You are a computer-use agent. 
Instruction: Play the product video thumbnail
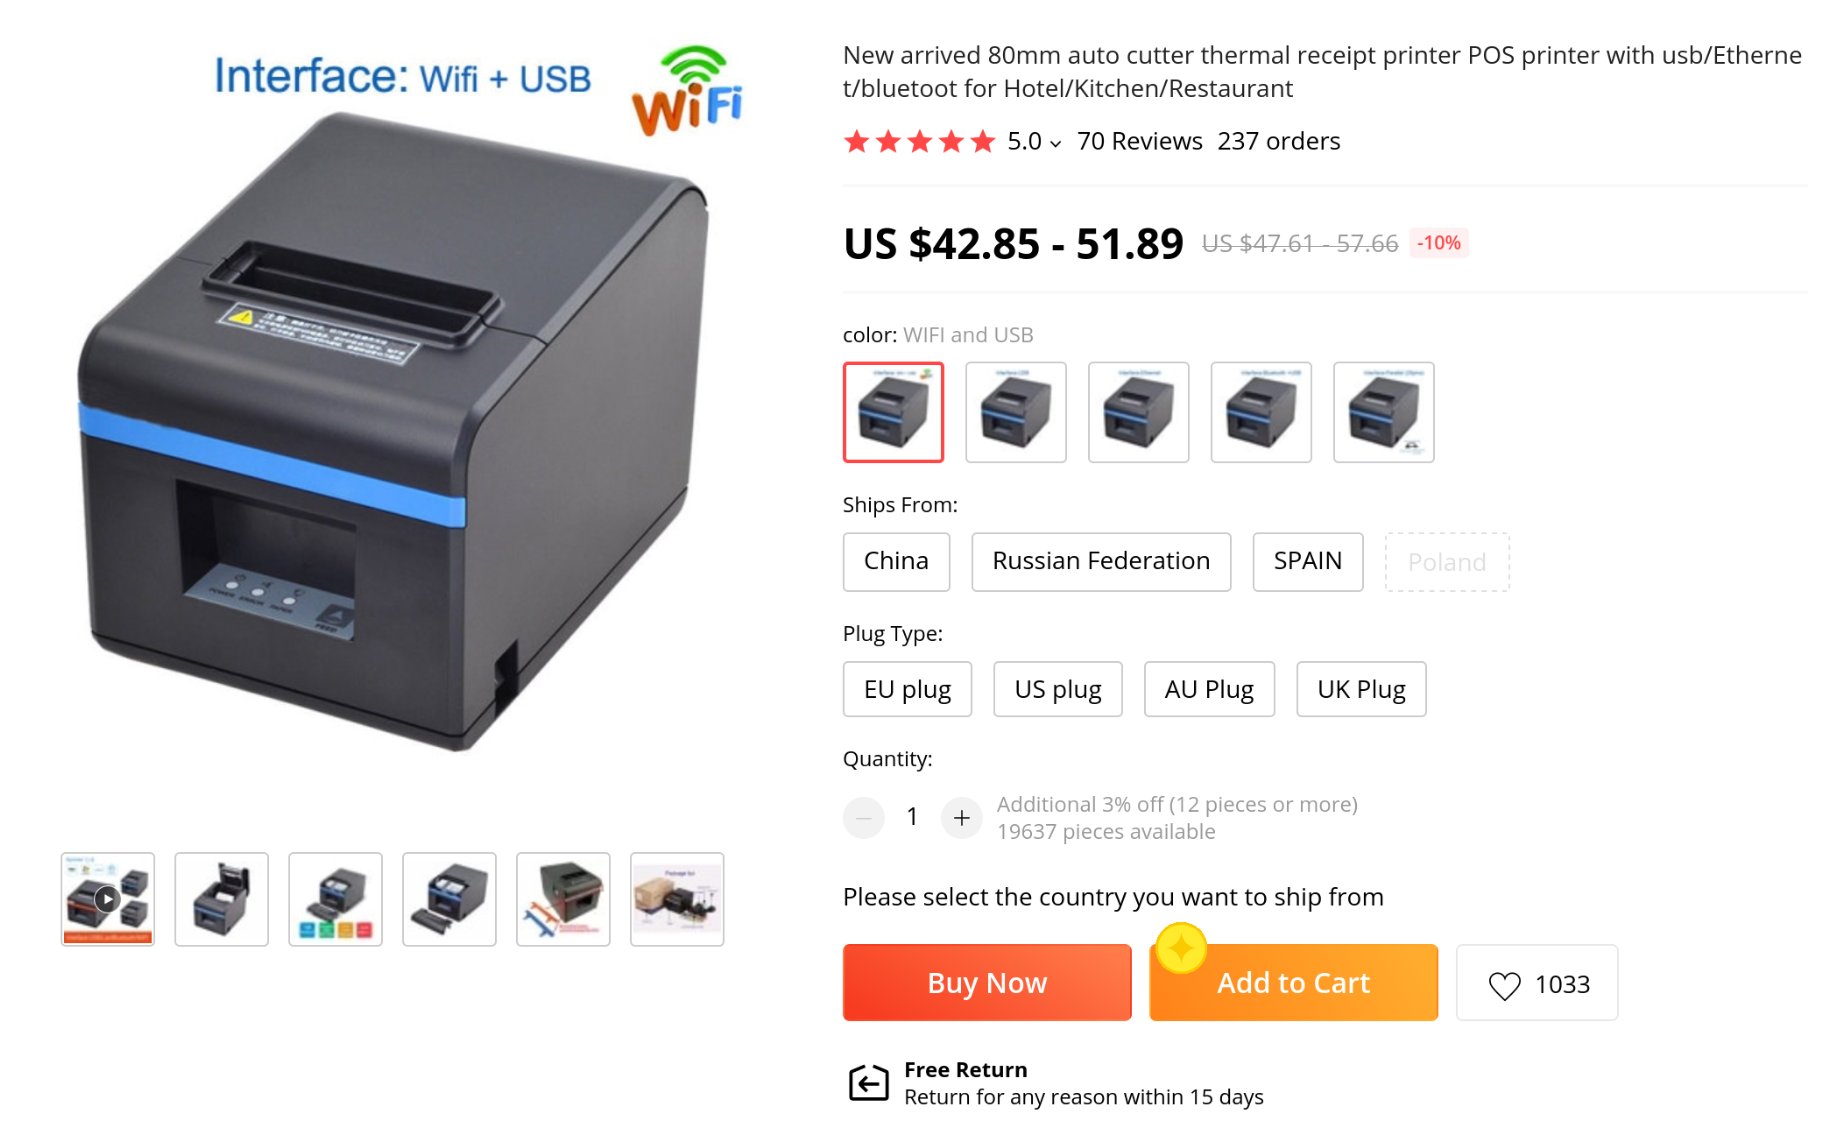(x=108, y=899)
